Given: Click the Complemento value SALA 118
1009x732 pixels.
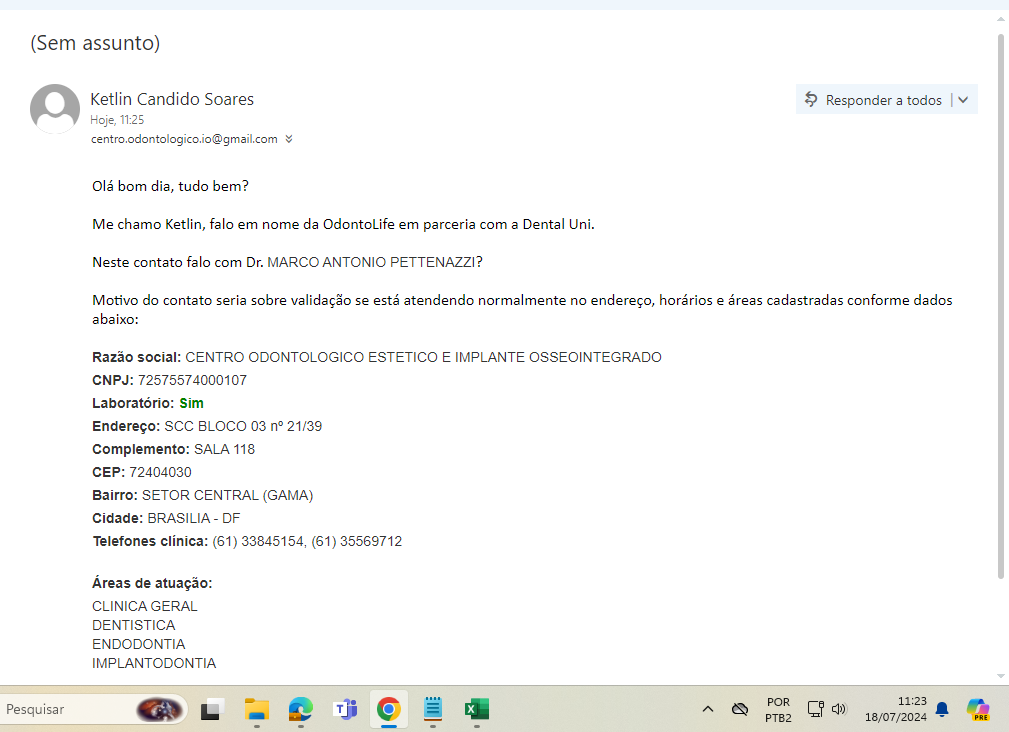Looking at the screenshot, I should (225, 450).
